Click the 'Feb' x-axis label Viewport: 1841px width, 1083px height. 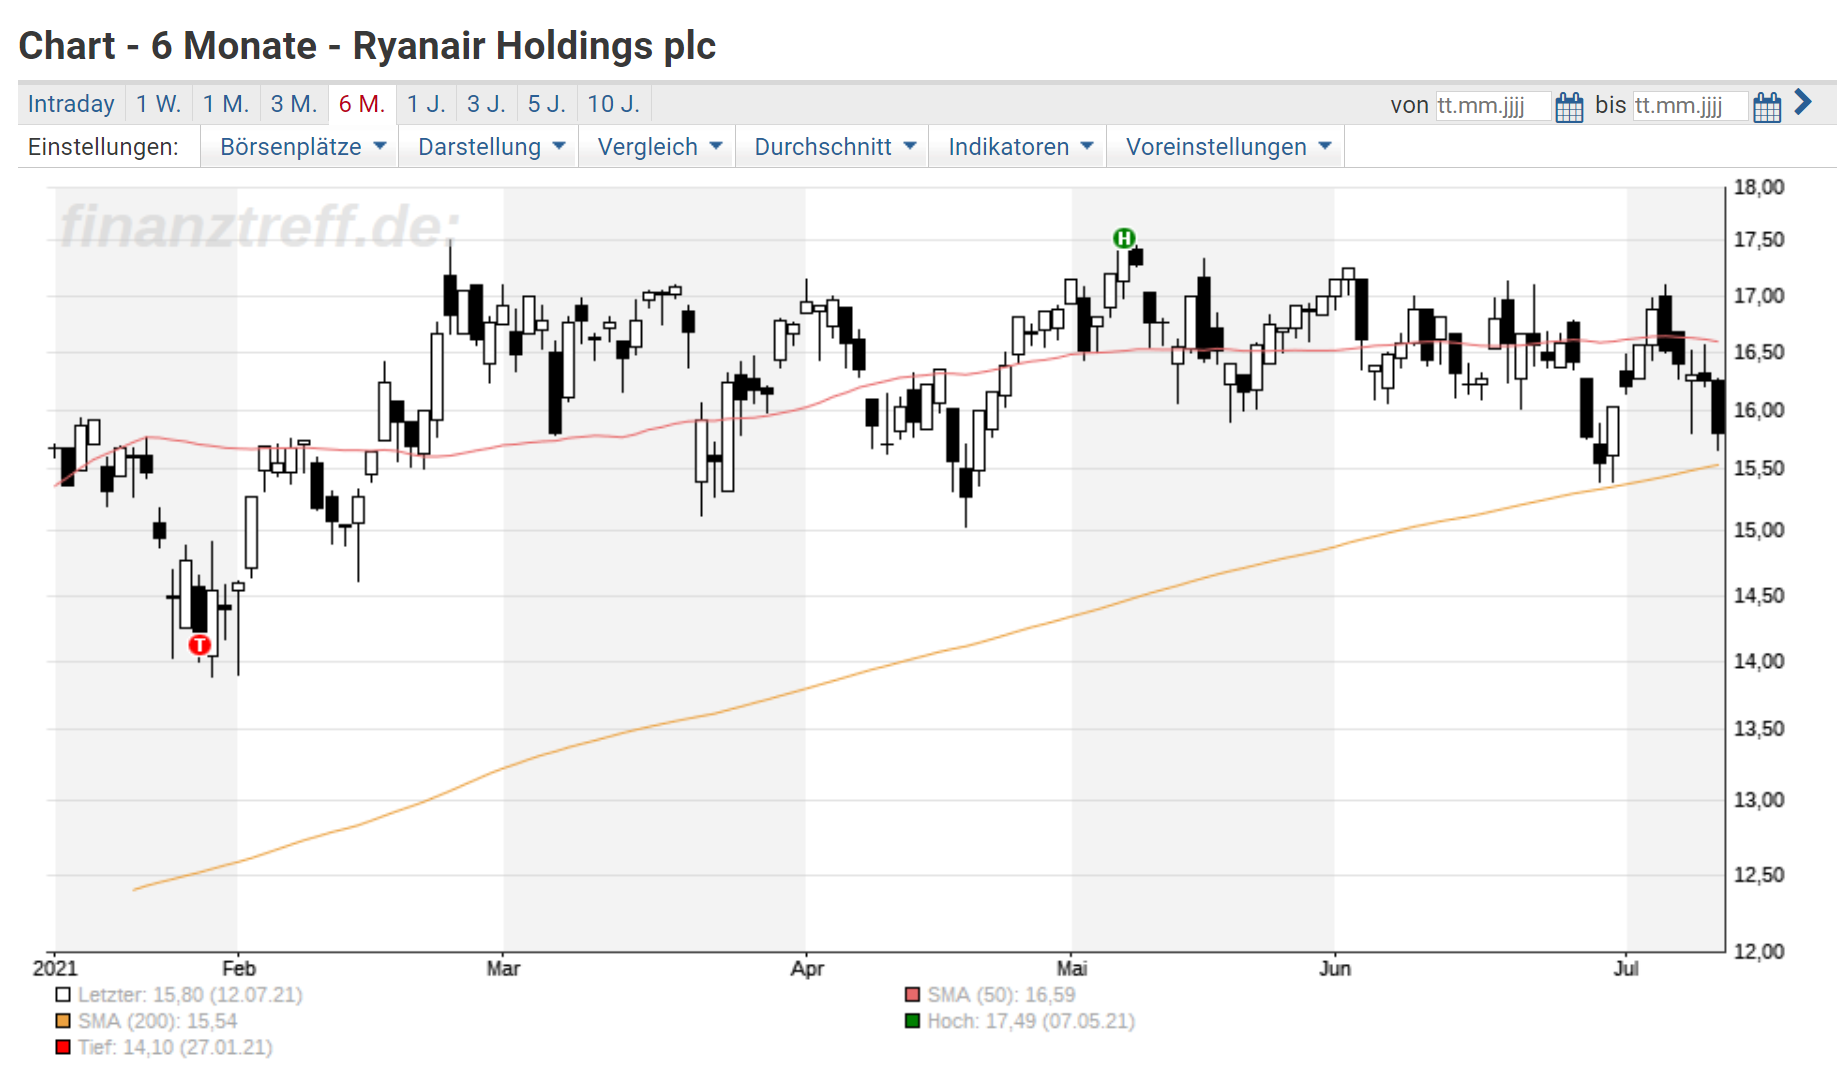[239, 968]
